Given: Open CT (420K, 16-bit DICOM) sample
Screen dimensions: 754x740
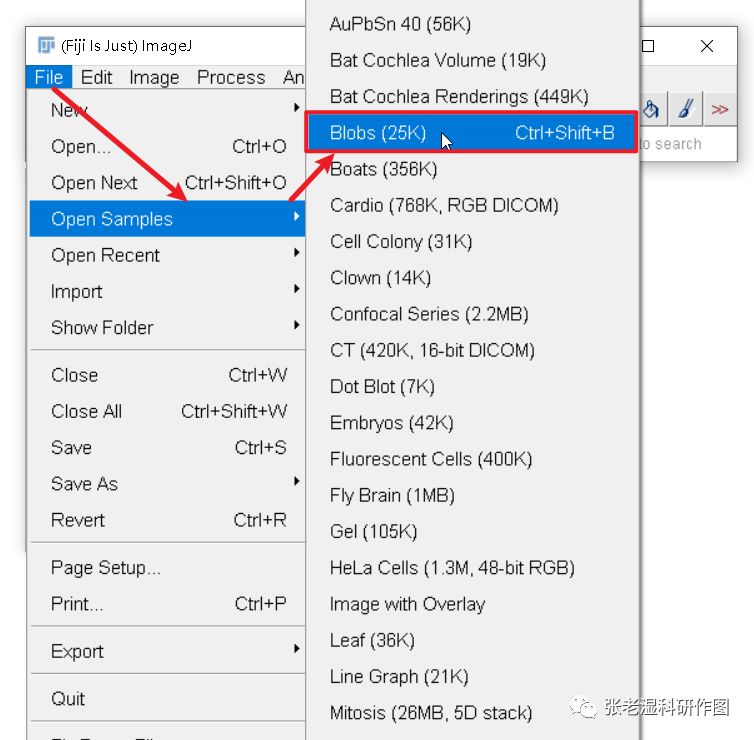Looking at the screenshot, I should click(x=472, y=351).
